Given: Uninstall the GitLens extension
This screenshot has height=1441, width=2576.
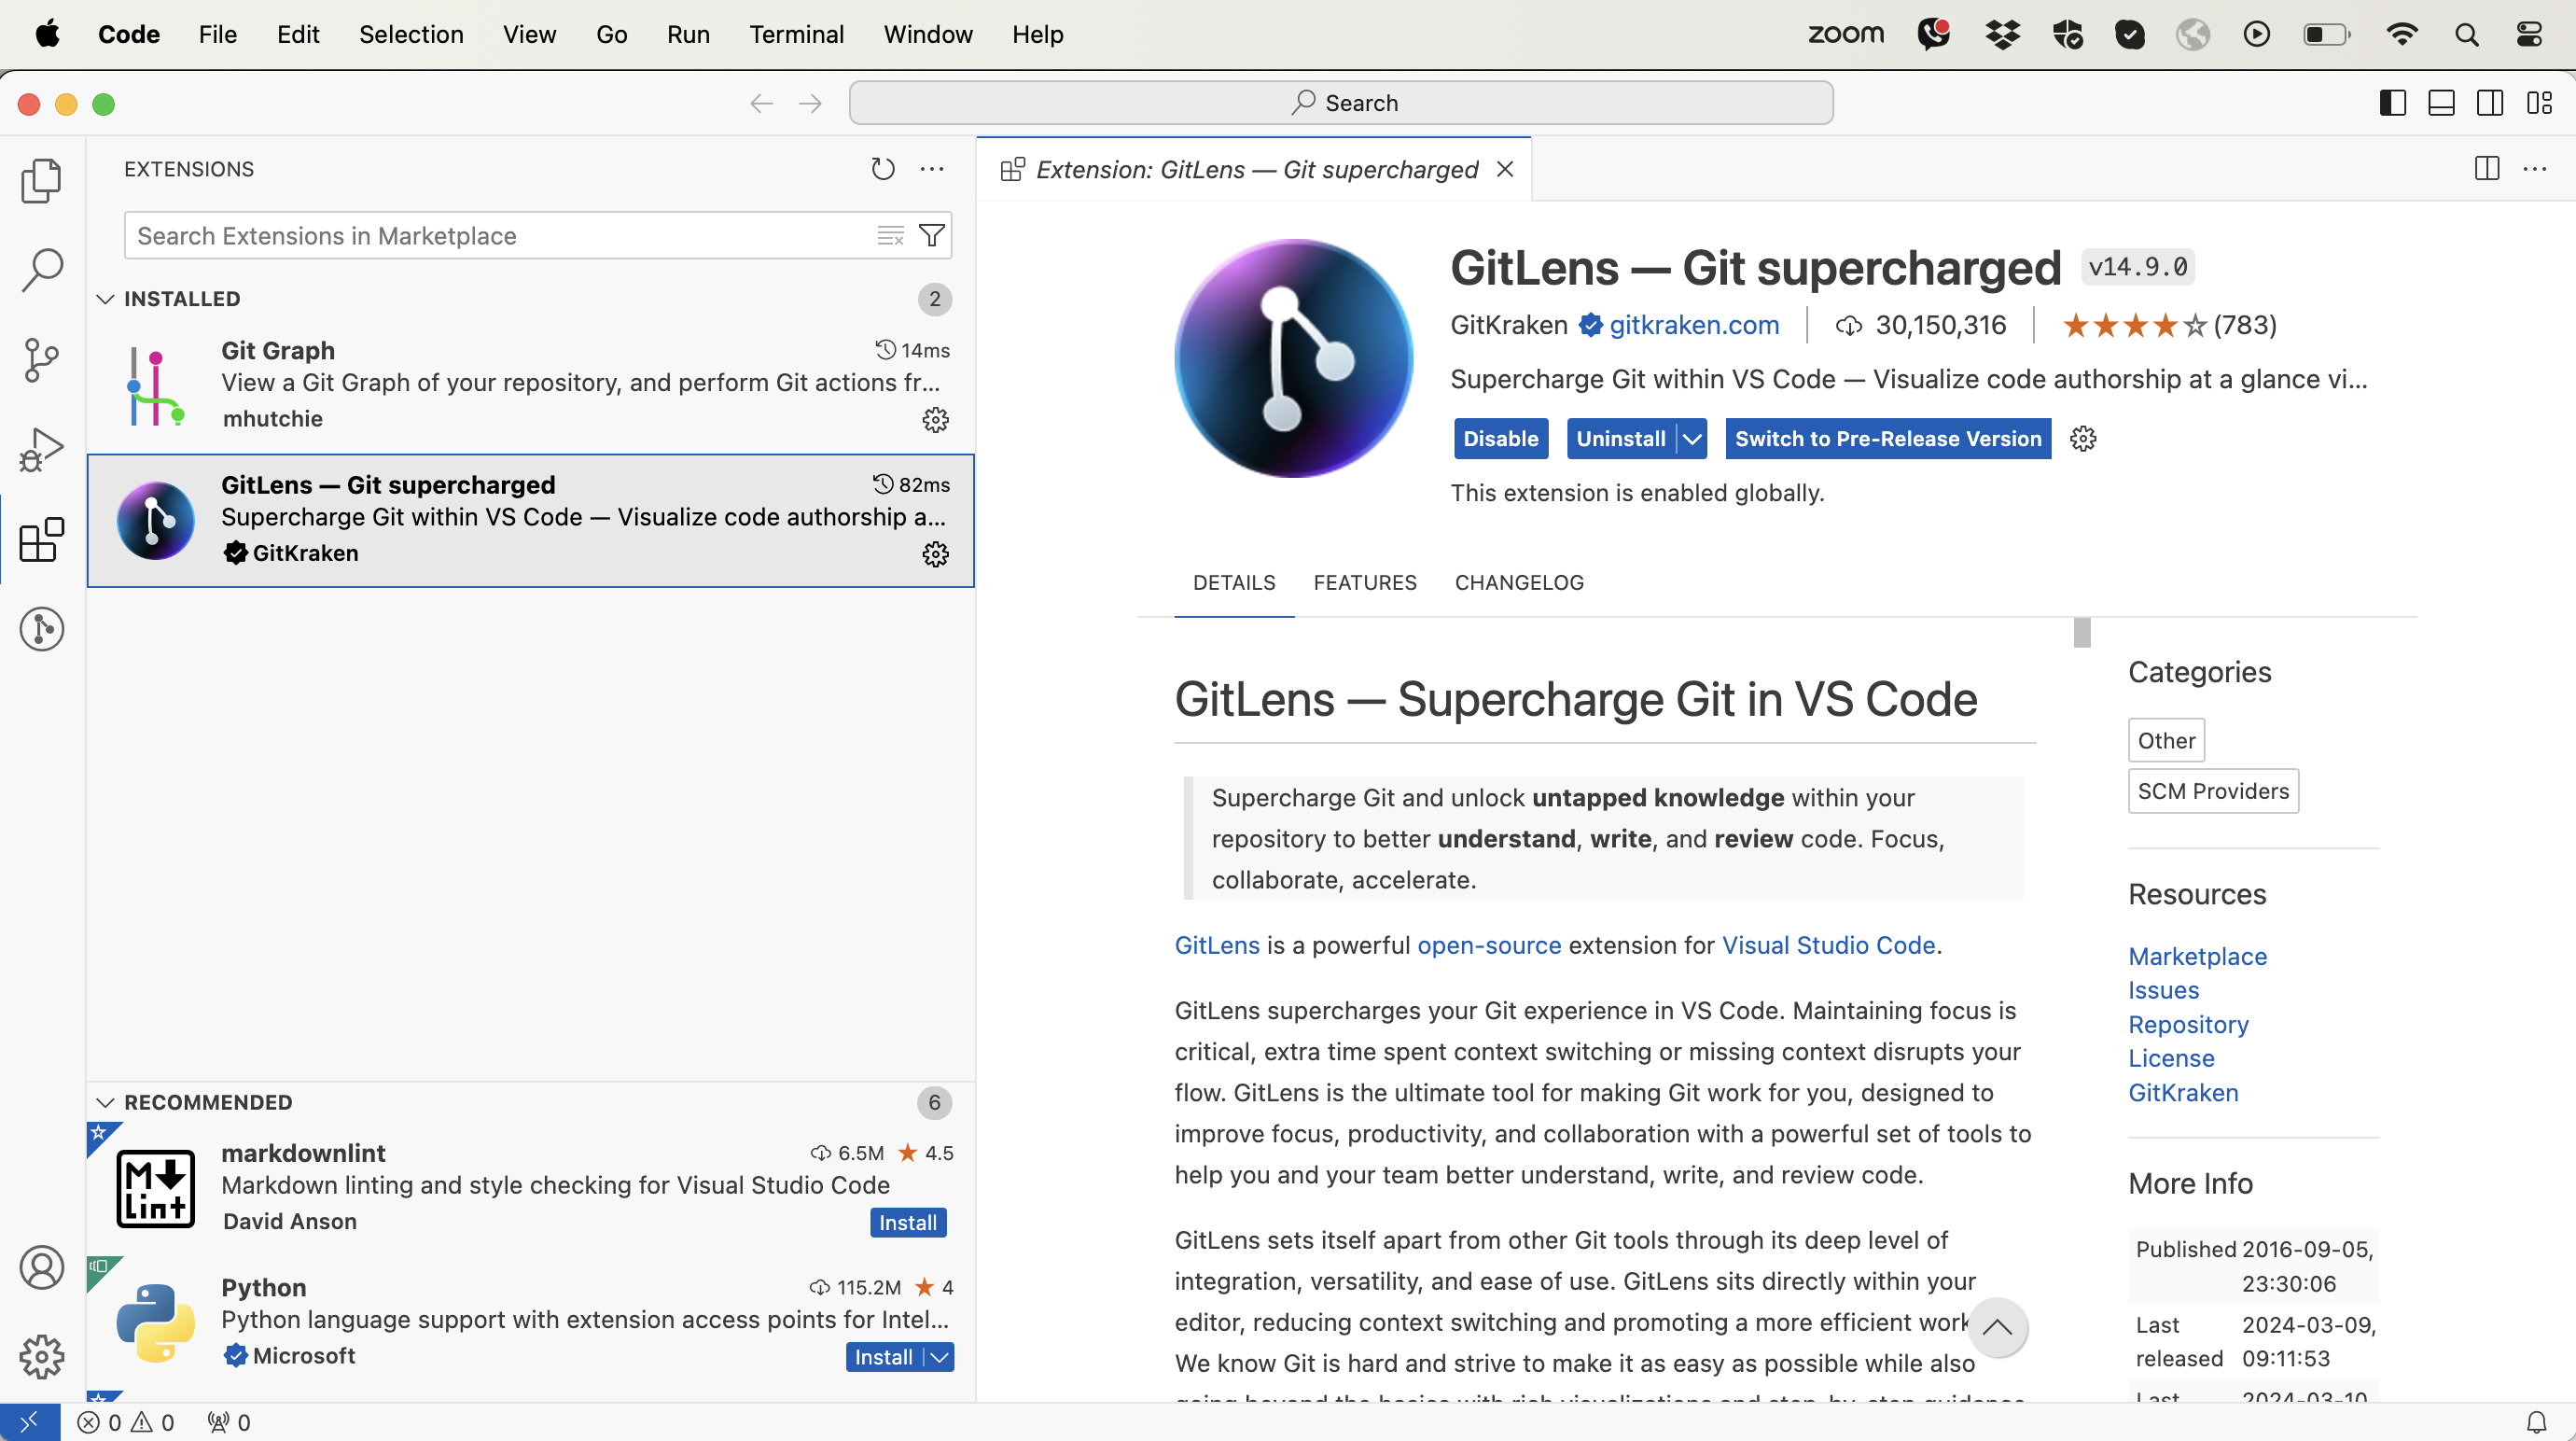Looking at the screenshot, I should [x=1621, y=439].
